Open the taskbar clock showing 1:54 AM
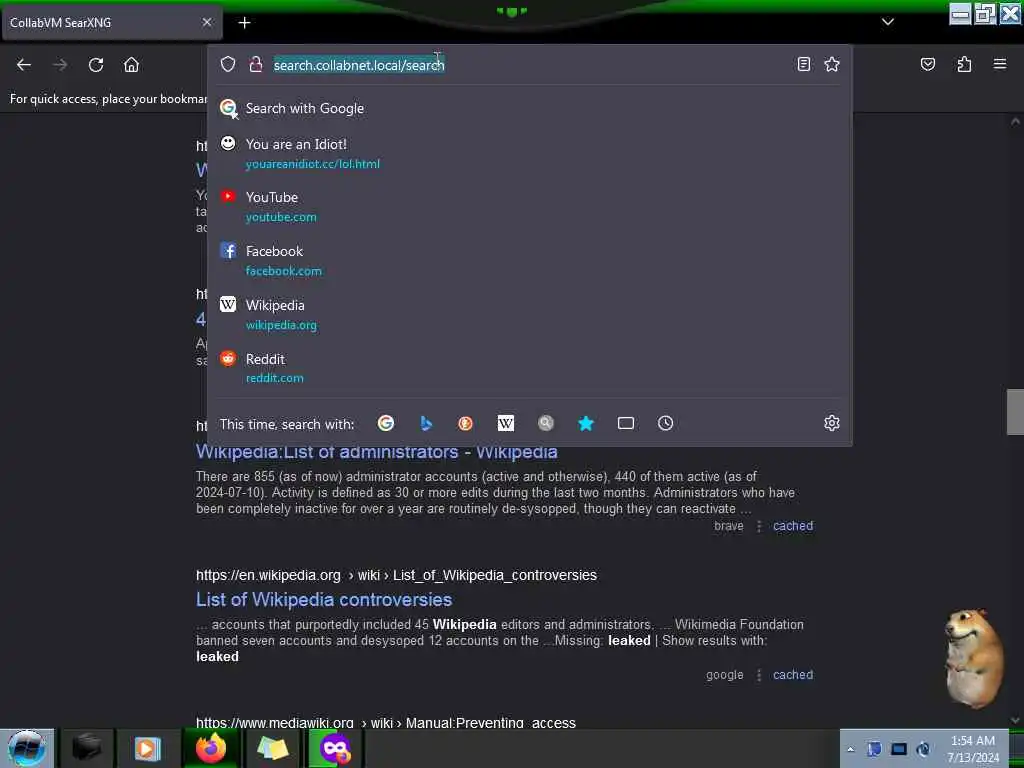This screenshot has width=1024, height=768. coord(973,749)
